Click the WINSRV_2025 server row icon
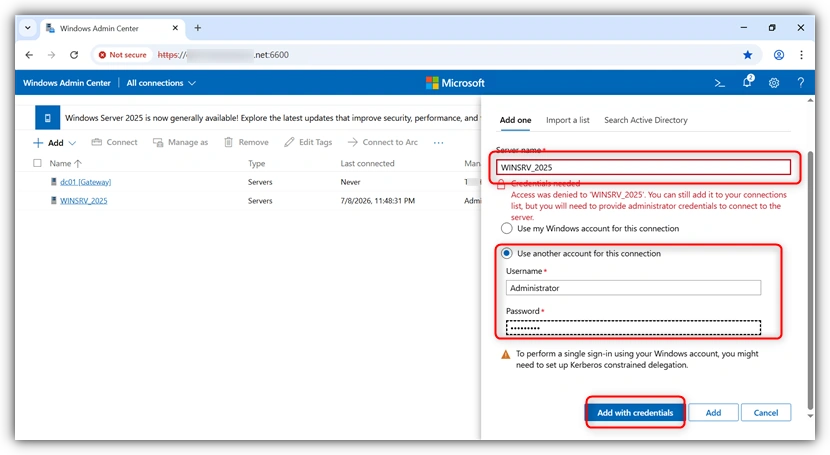This screenshot has width=830, height=455. (x=53, y=201)
